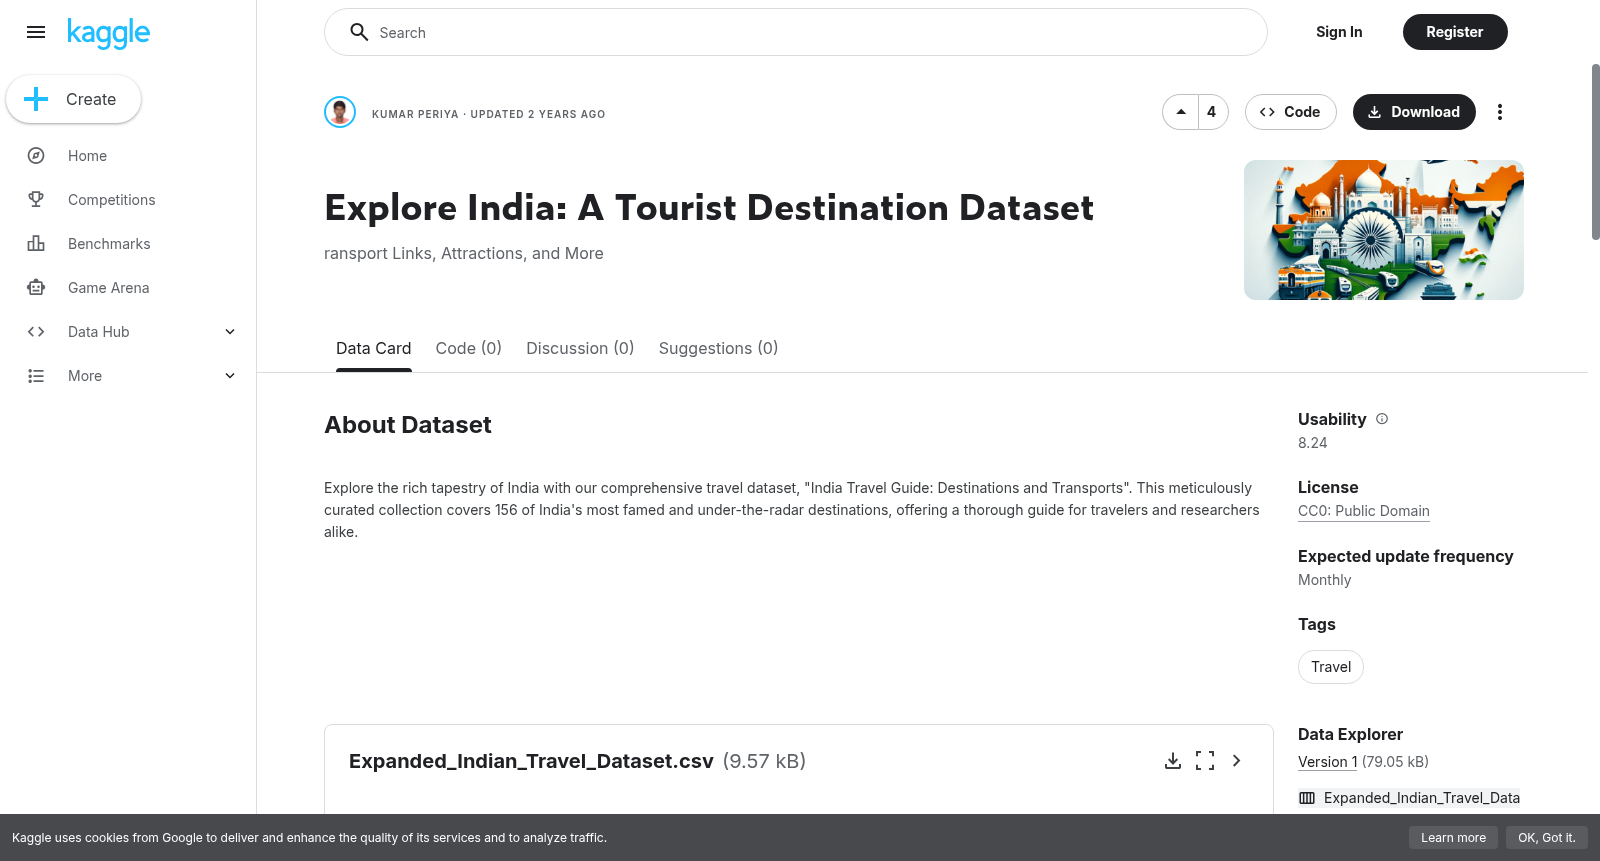Image resolution: width=1600 pixels, height=861 pixels.
Task: Focus the Search input field
Action: 796,32
